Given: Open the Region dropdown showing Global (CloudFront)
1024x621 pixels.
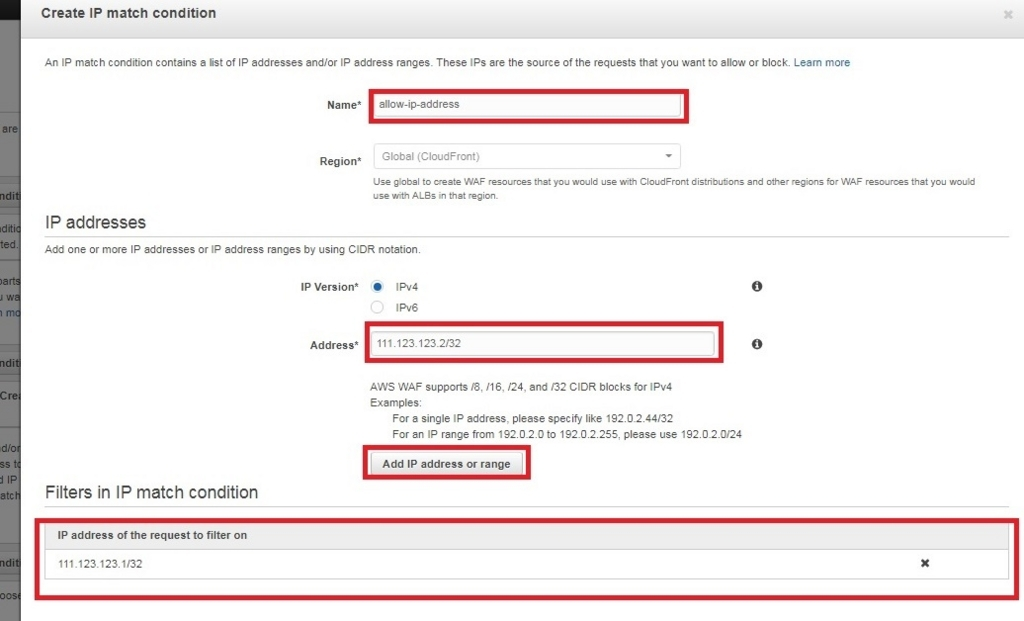Looking at the screenshot, I should point(526,157).
